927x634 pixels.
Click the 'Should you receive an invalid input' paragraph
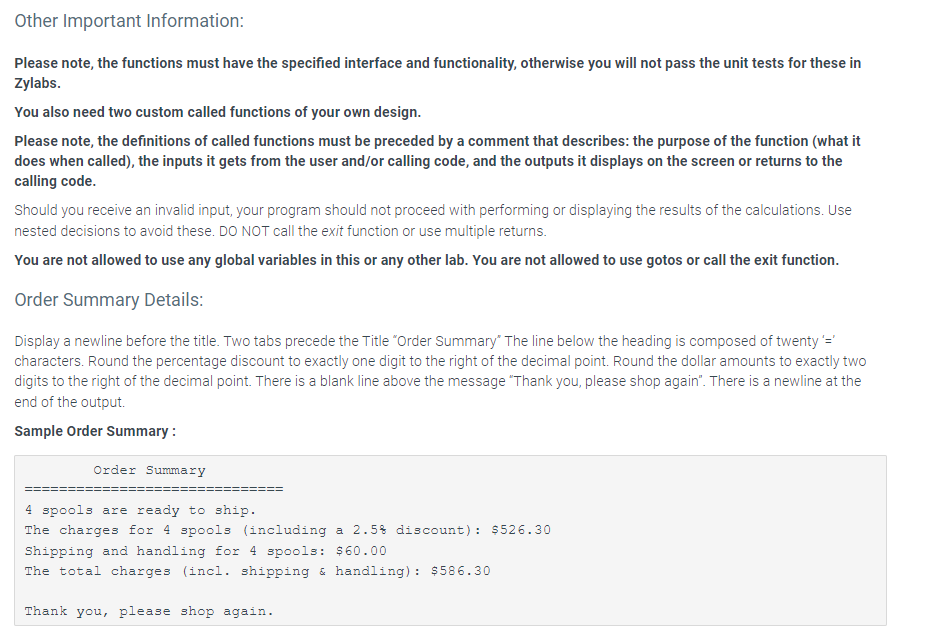433,221
